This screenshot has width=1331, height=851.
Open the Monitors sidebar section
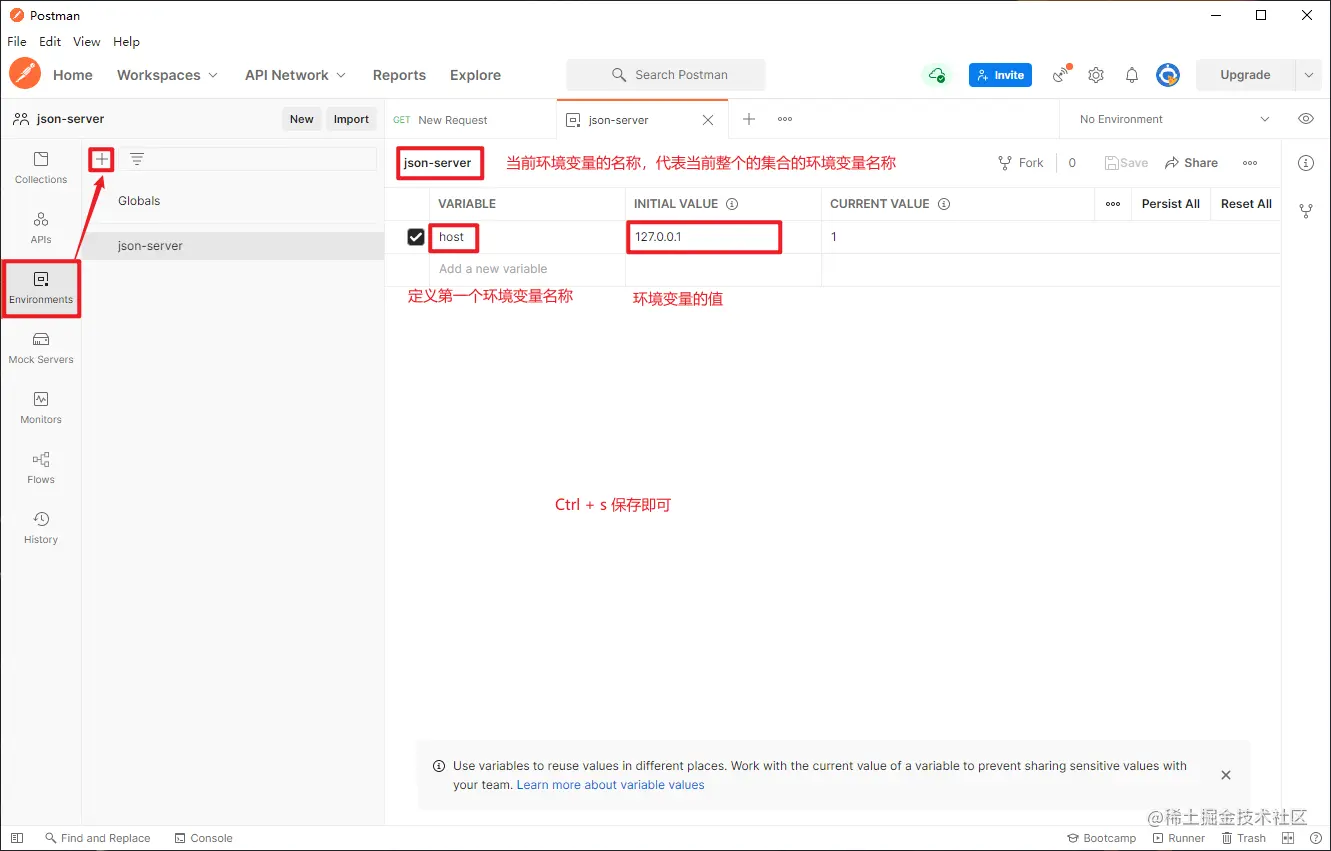click(41, 408)
